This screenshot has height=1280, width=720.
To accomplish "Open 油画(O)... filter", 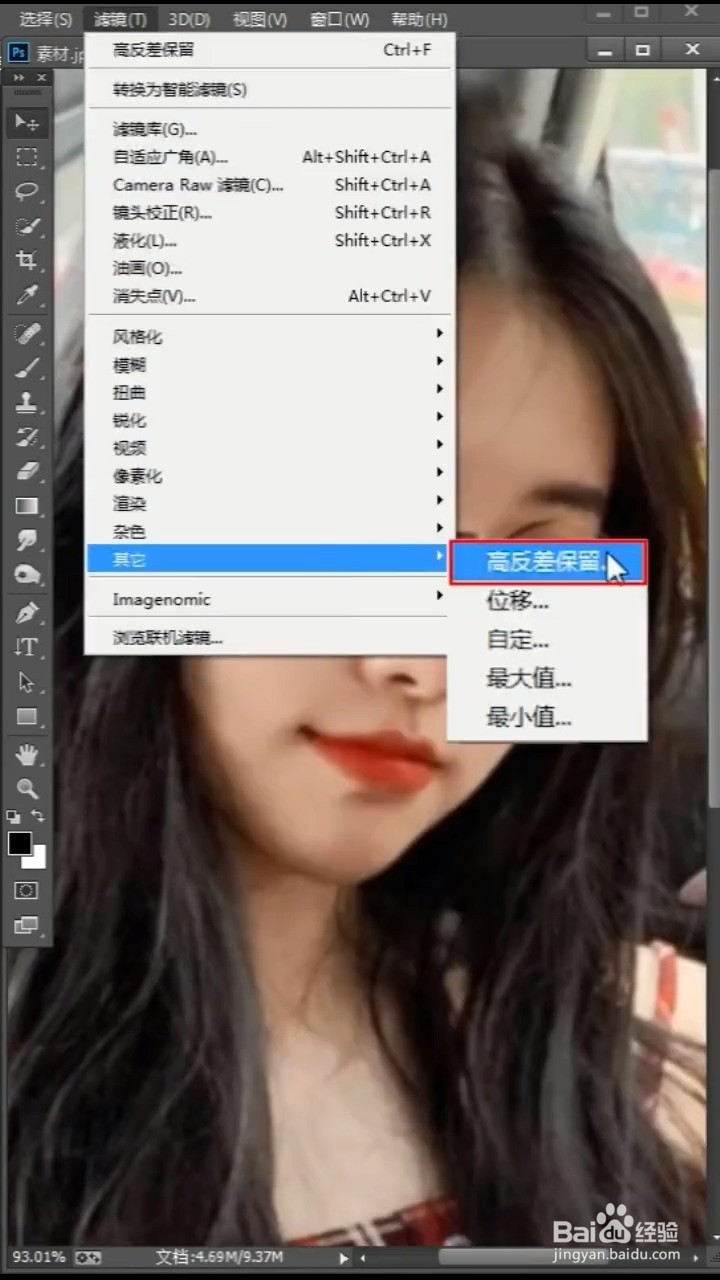I will click(x=270, y=268).
